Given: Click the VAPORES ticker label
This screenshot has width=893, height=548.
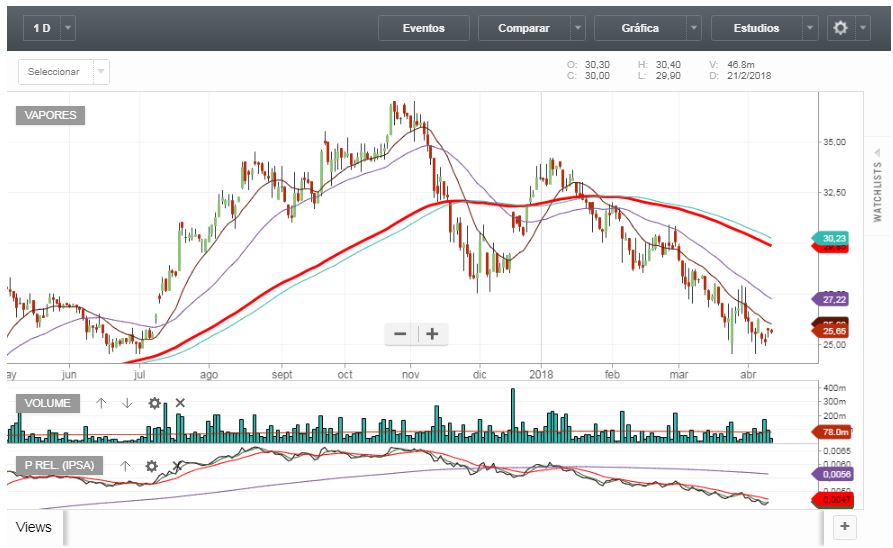Looking at the screenshot, I should pyautogui.click(x=51, y=115).
